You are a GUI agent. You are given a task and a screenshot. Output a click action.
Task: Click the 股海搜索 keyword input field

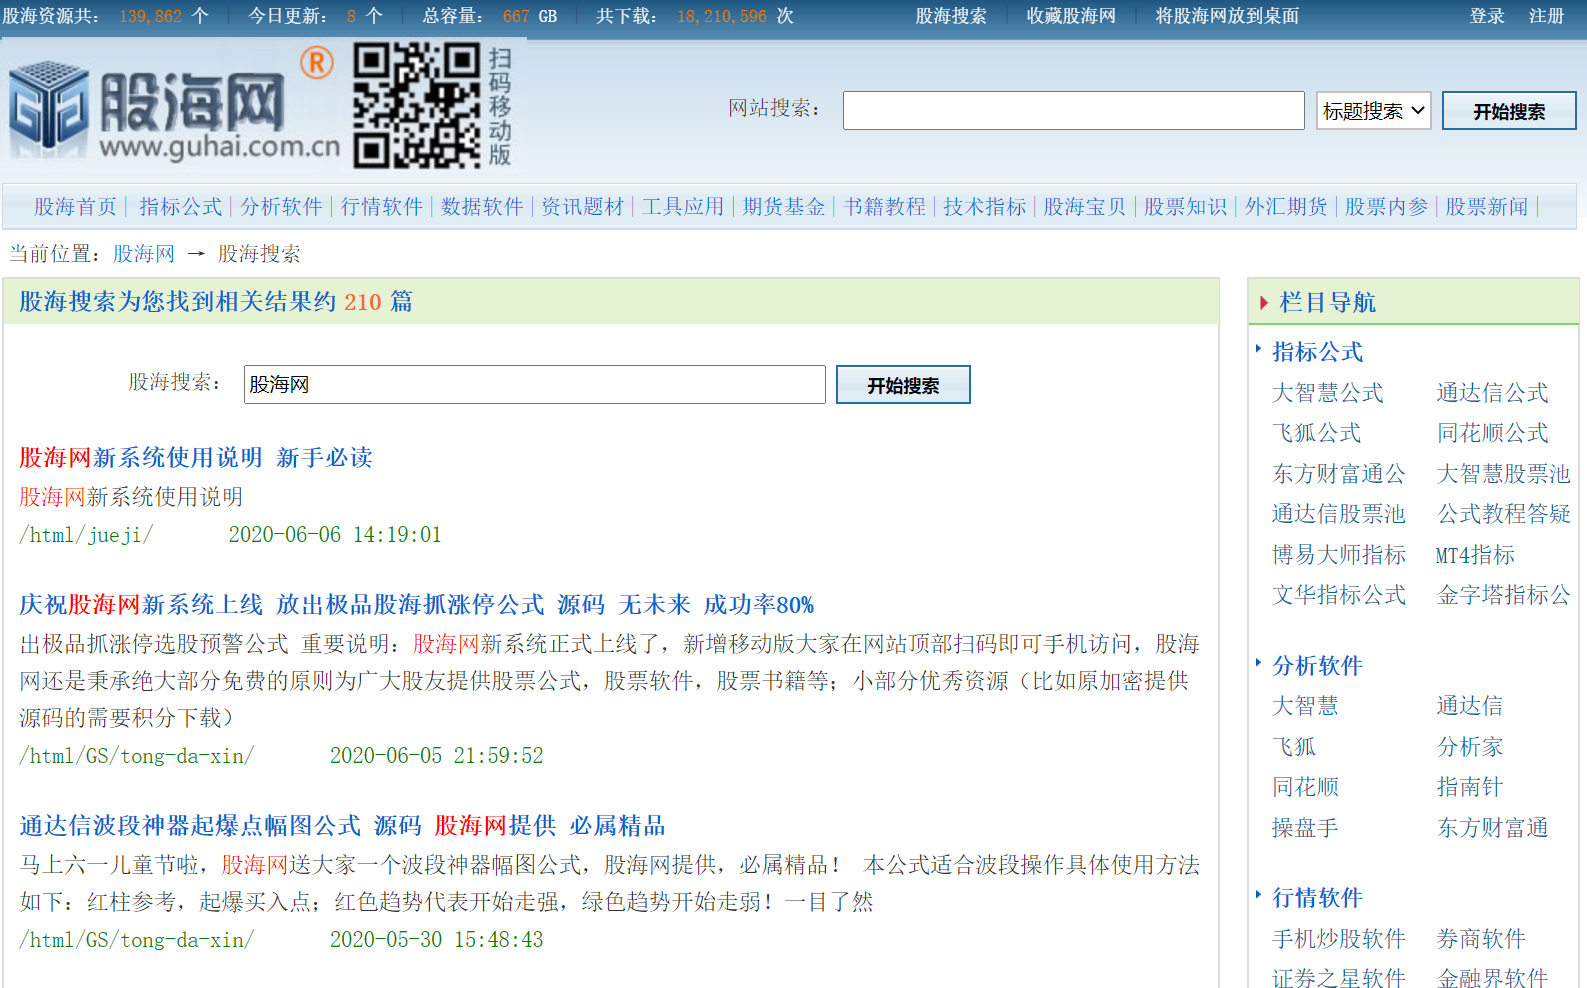tap(534, 385)
